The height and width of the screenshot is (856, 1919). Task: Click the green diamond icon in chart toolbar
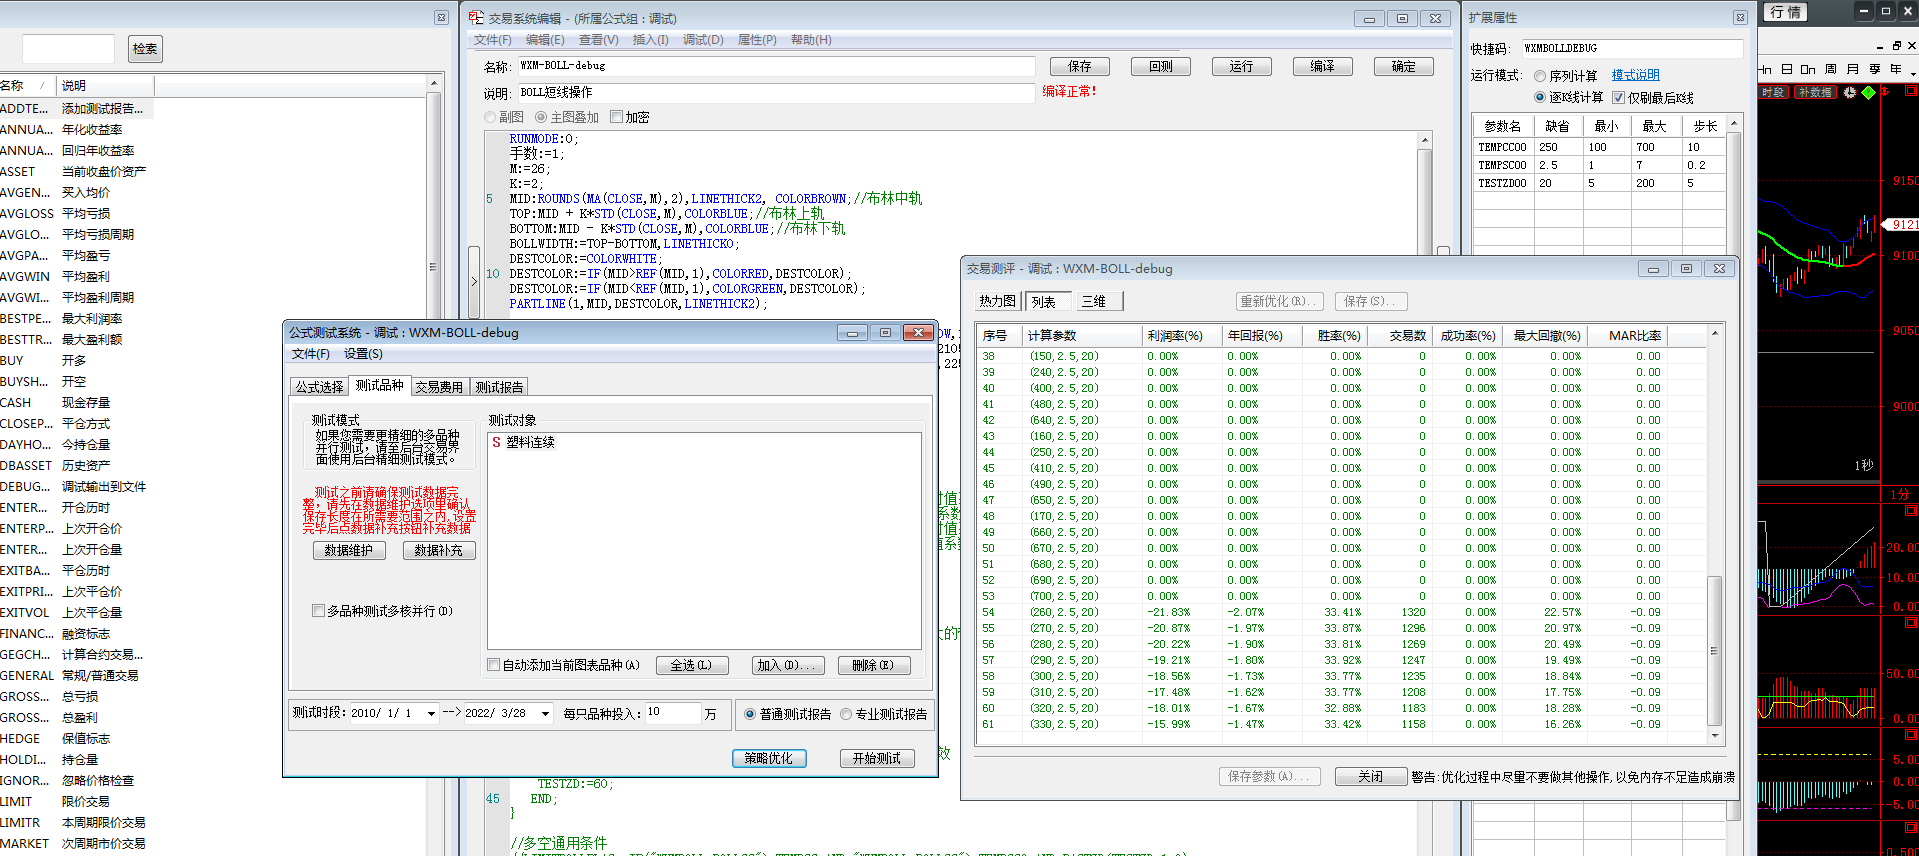[x=1868, y=92]
